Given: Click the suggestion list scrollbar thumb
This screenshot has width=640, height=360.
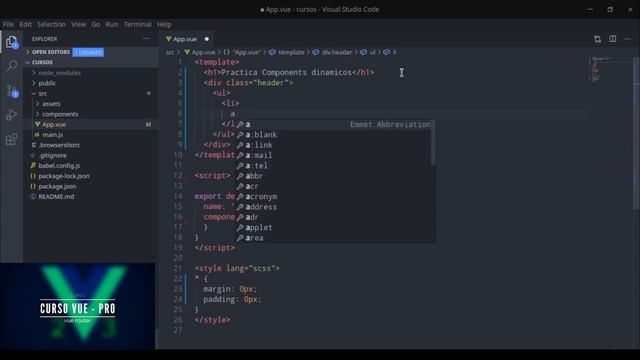Looking at the screenshot, I should coord(433,142).
